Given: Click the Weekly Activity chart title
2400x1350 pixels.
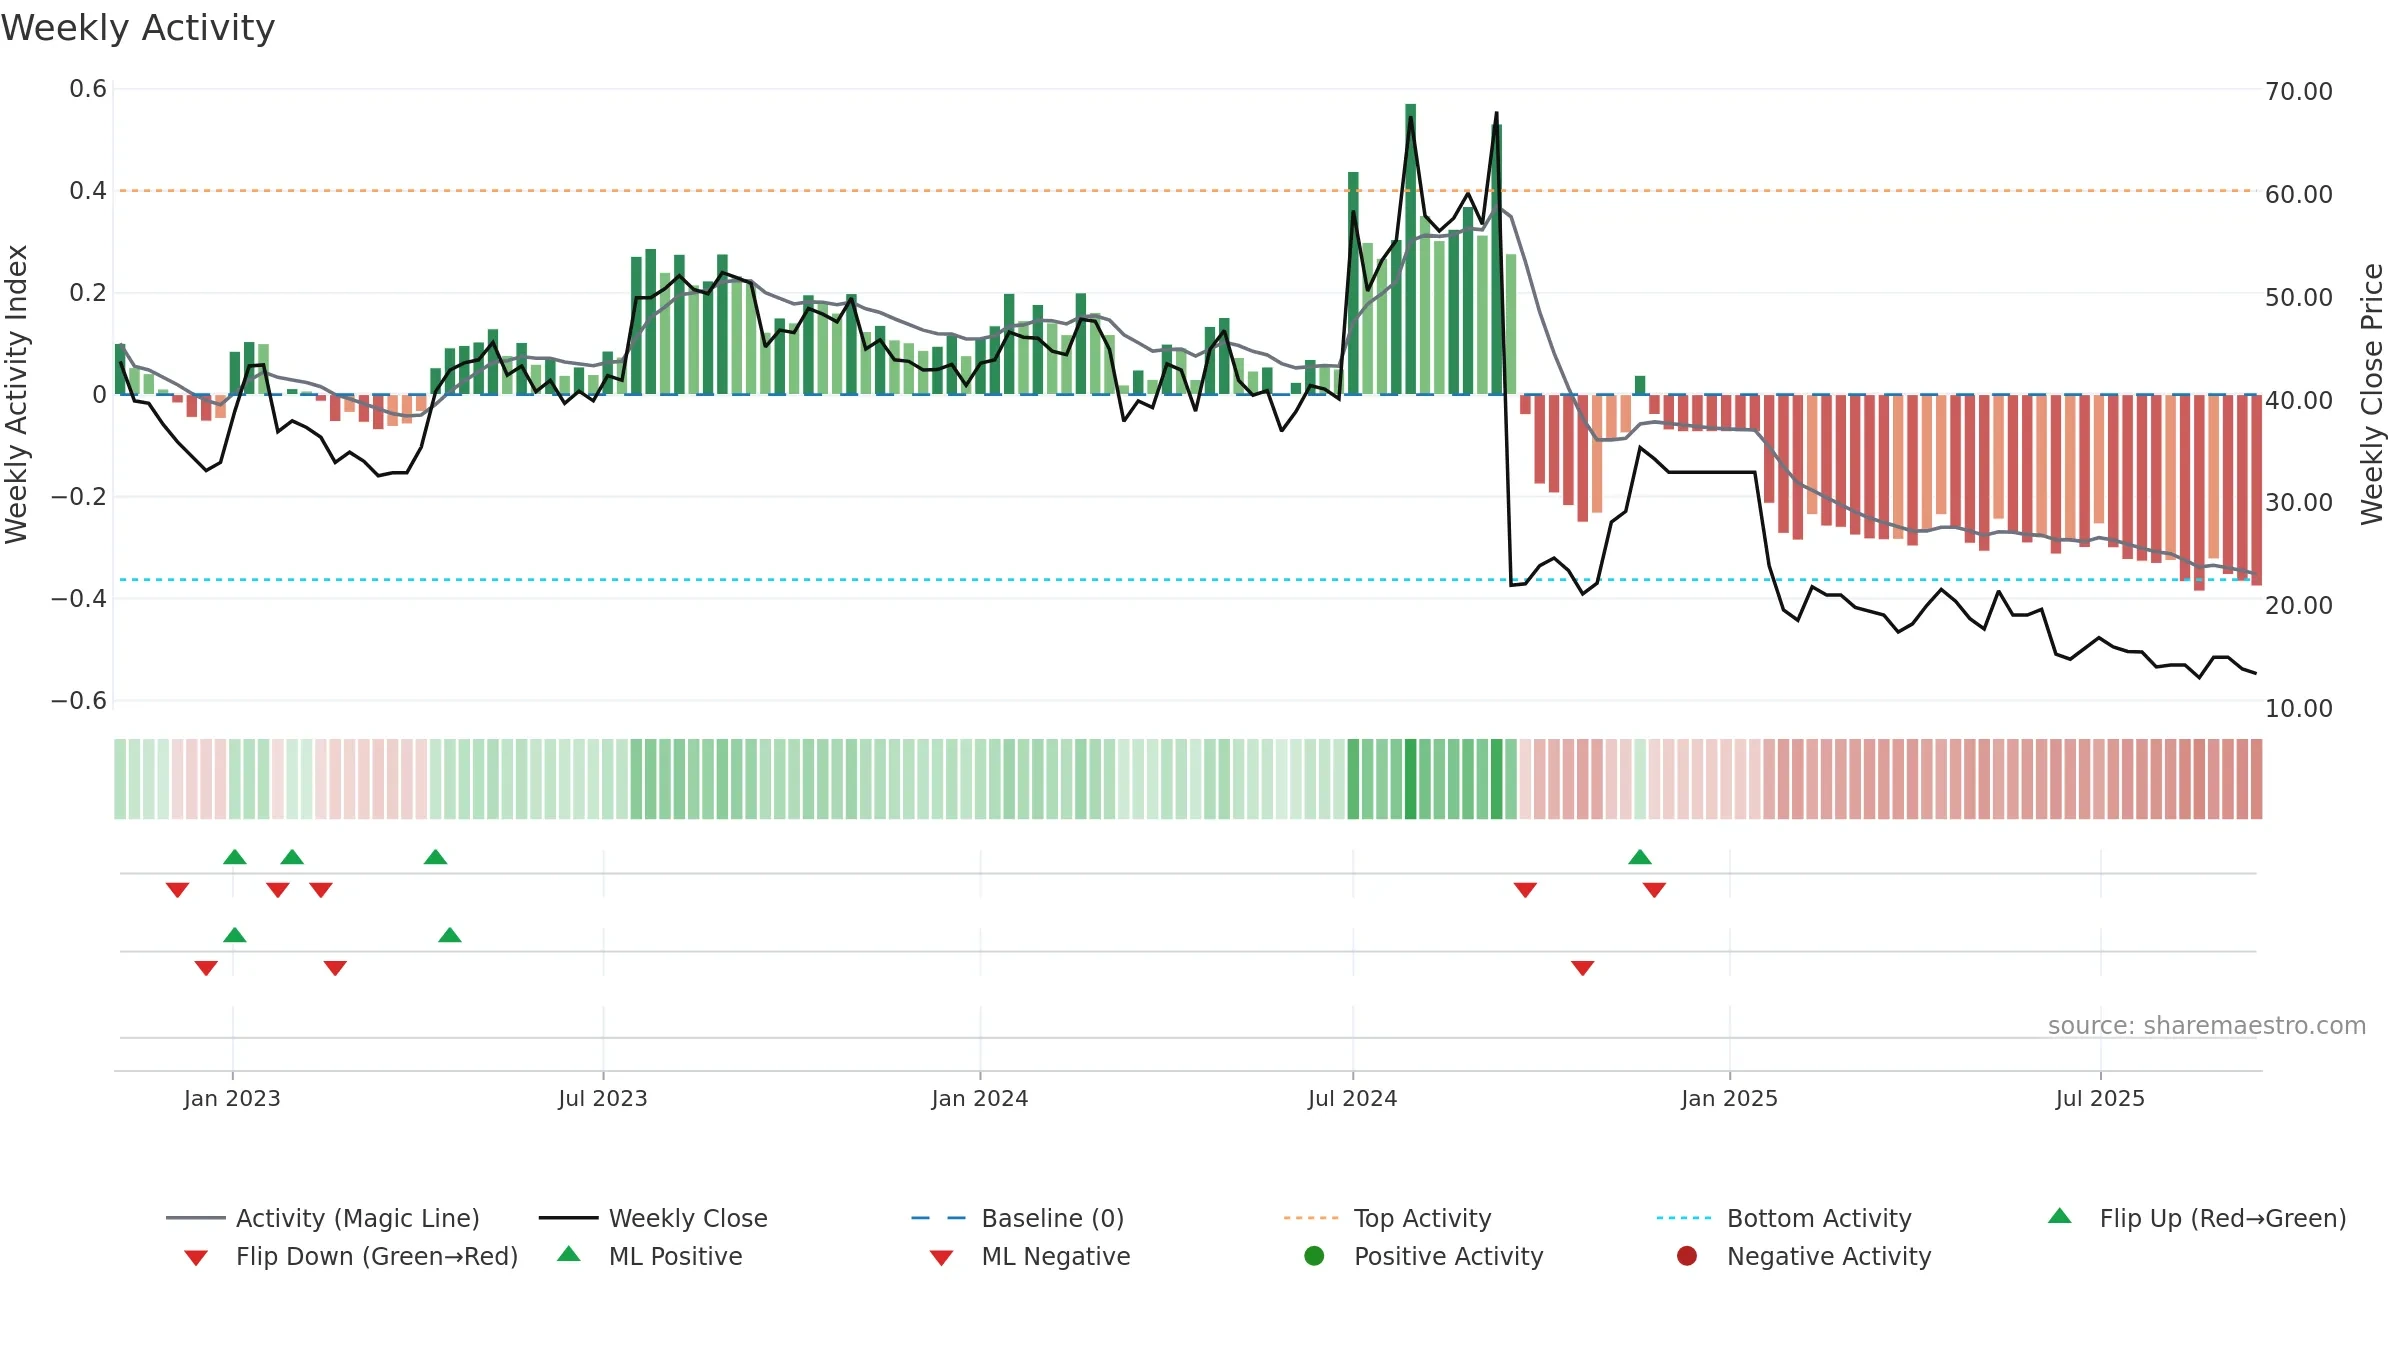Looking at the screenshot, I should pos(138,28).
